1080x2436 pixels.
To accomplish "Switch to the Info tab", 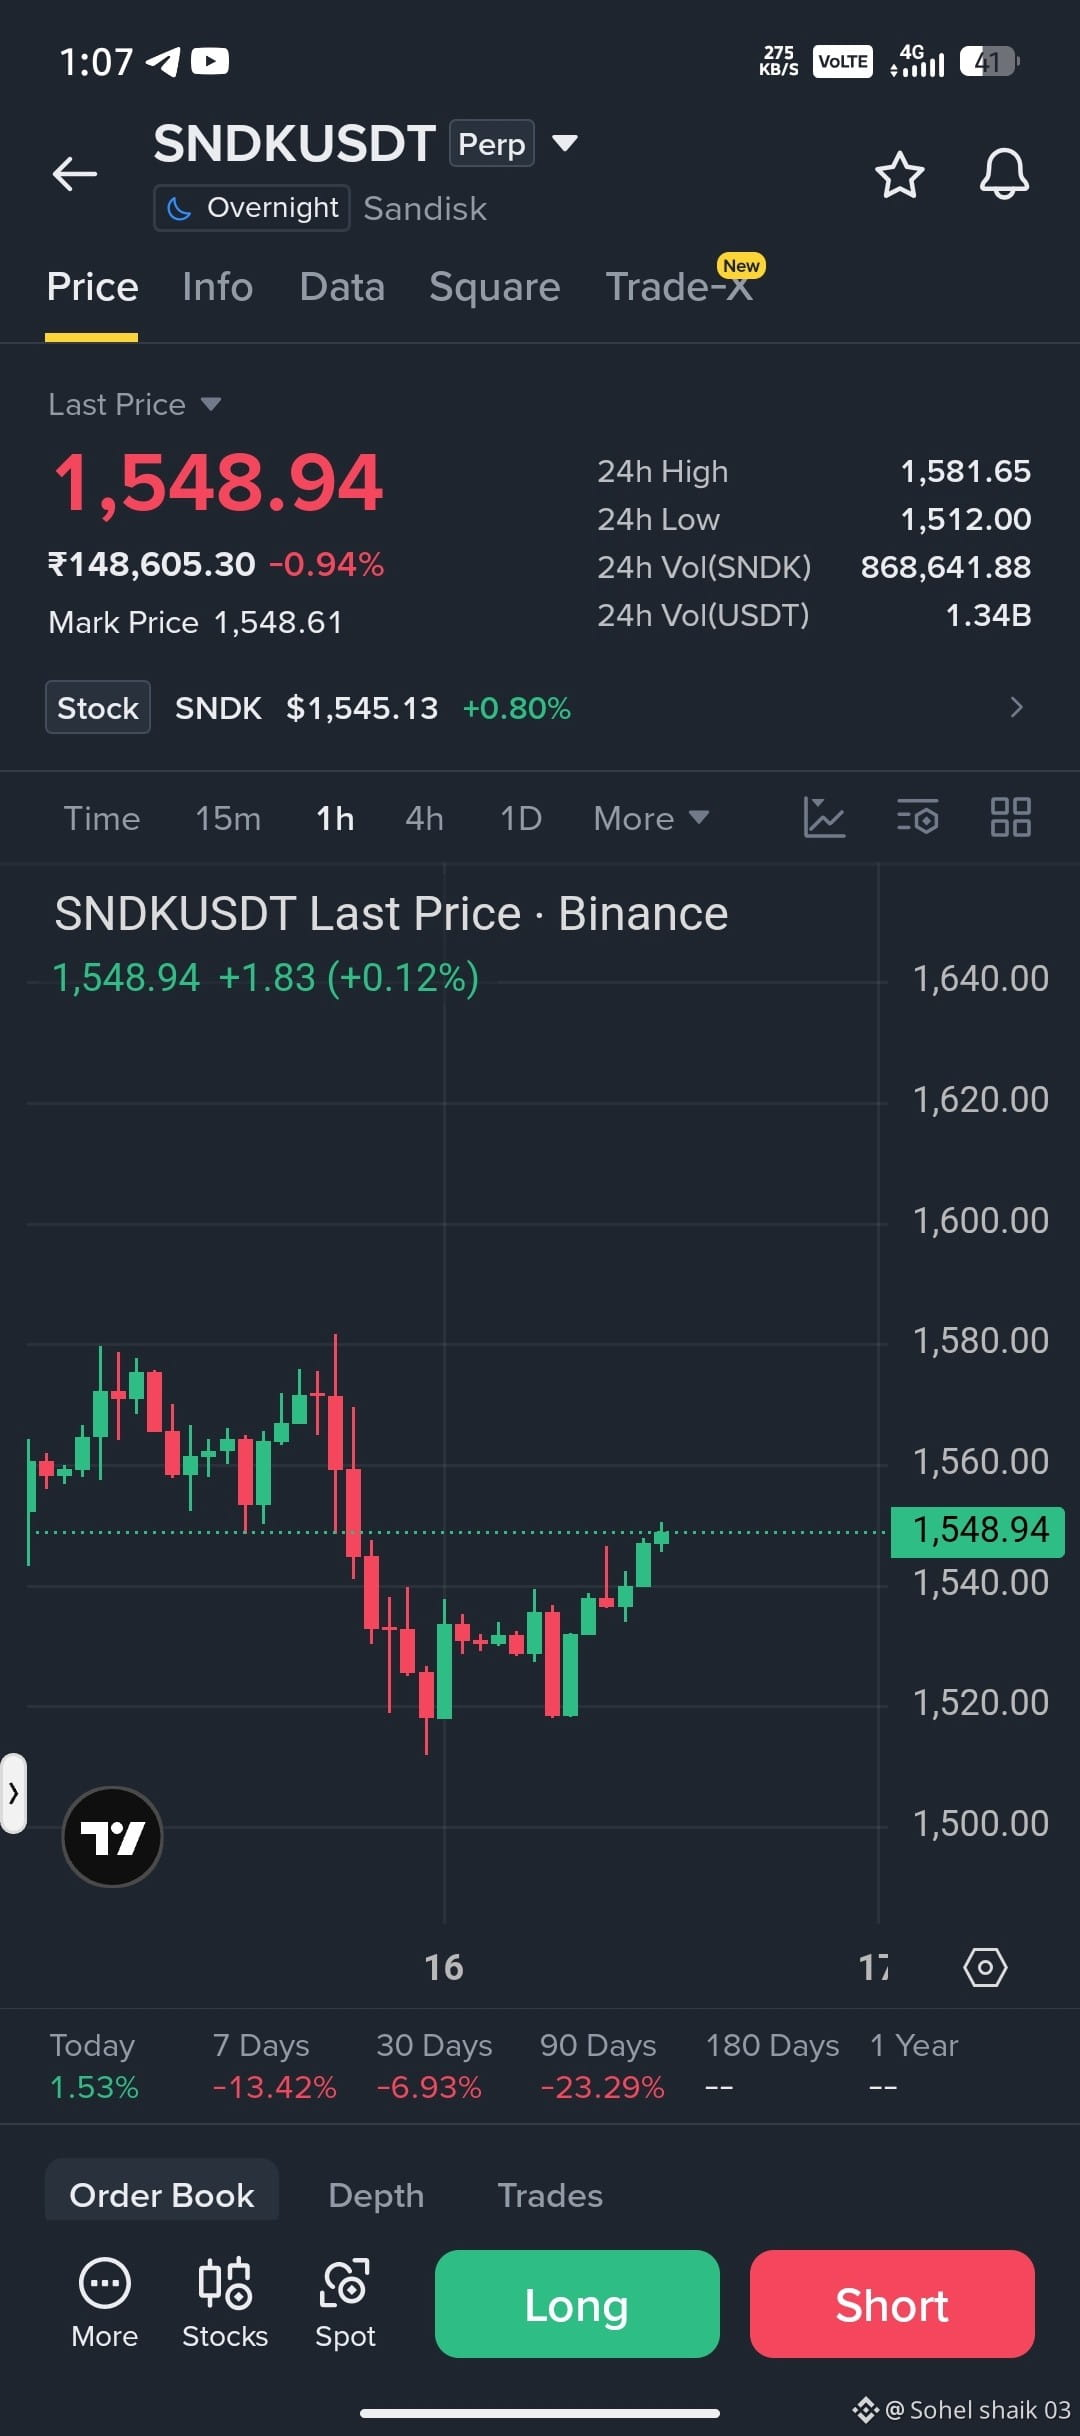I will [218, 287].
